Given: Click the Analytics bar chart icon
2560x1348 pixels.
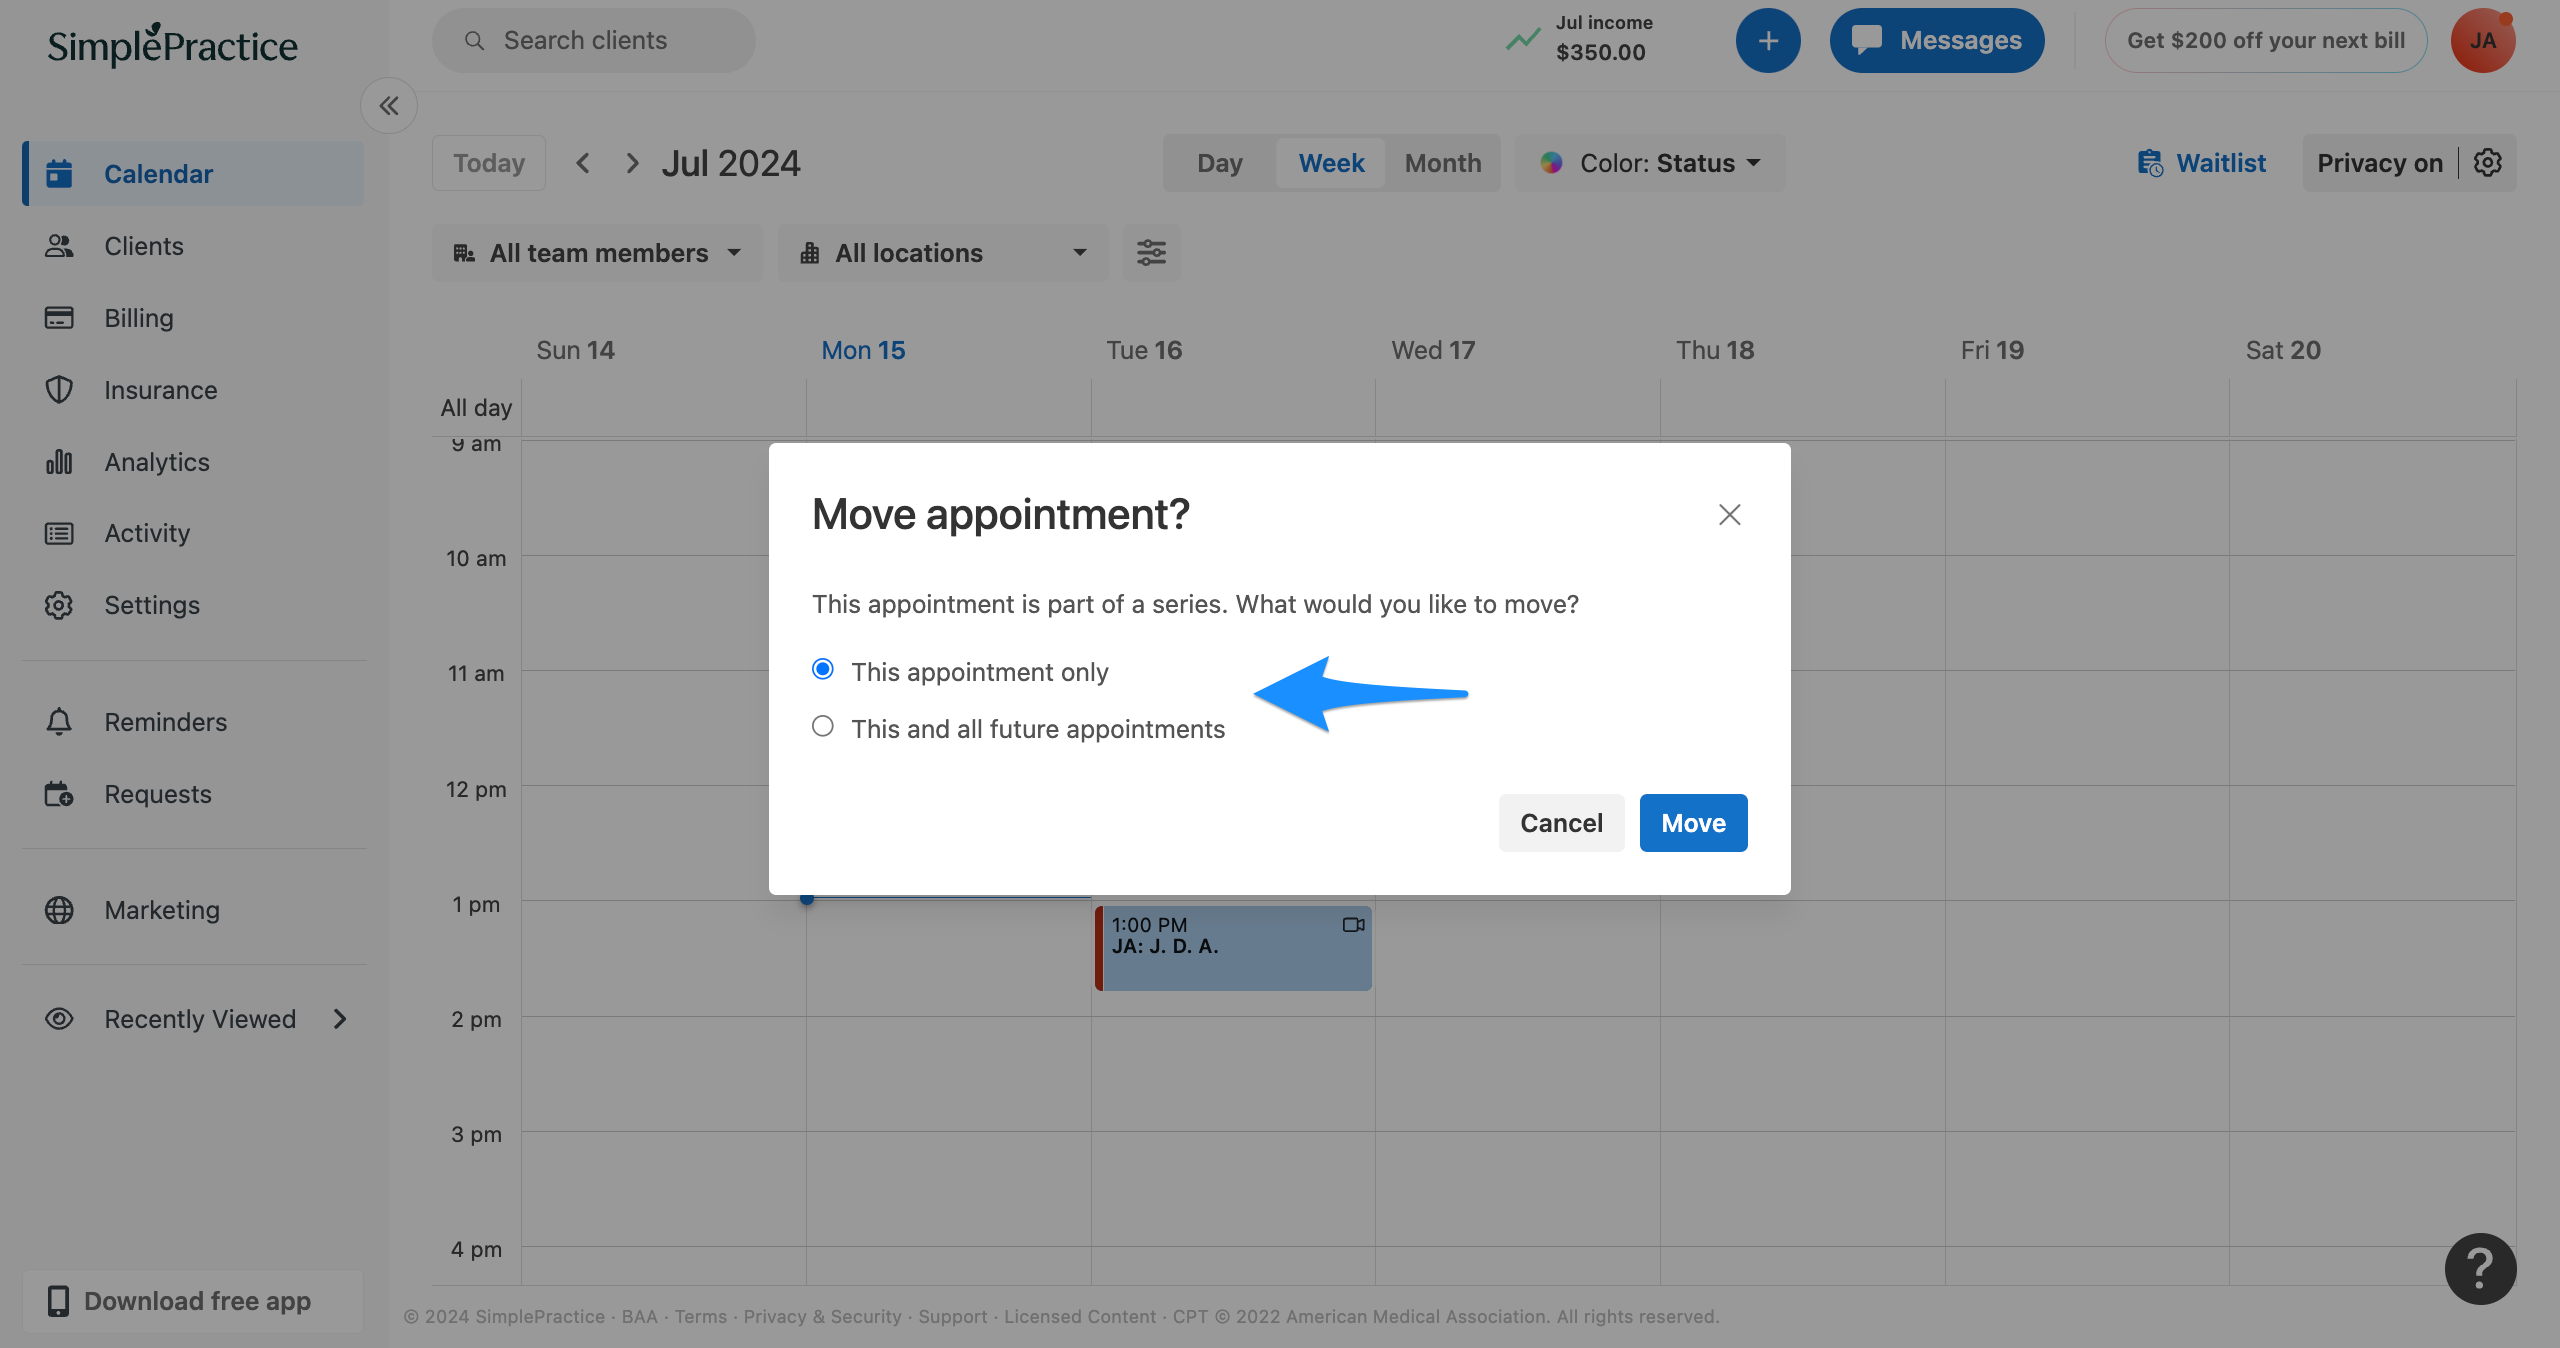Looking at the screenshot, I should 59,462.
